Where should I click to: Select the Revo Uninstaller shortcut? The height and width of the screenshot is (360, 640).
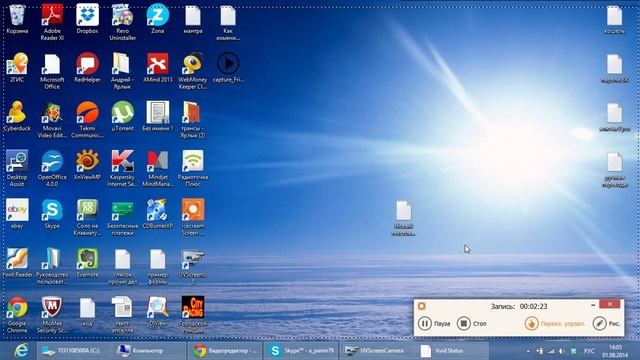(122, 22)
